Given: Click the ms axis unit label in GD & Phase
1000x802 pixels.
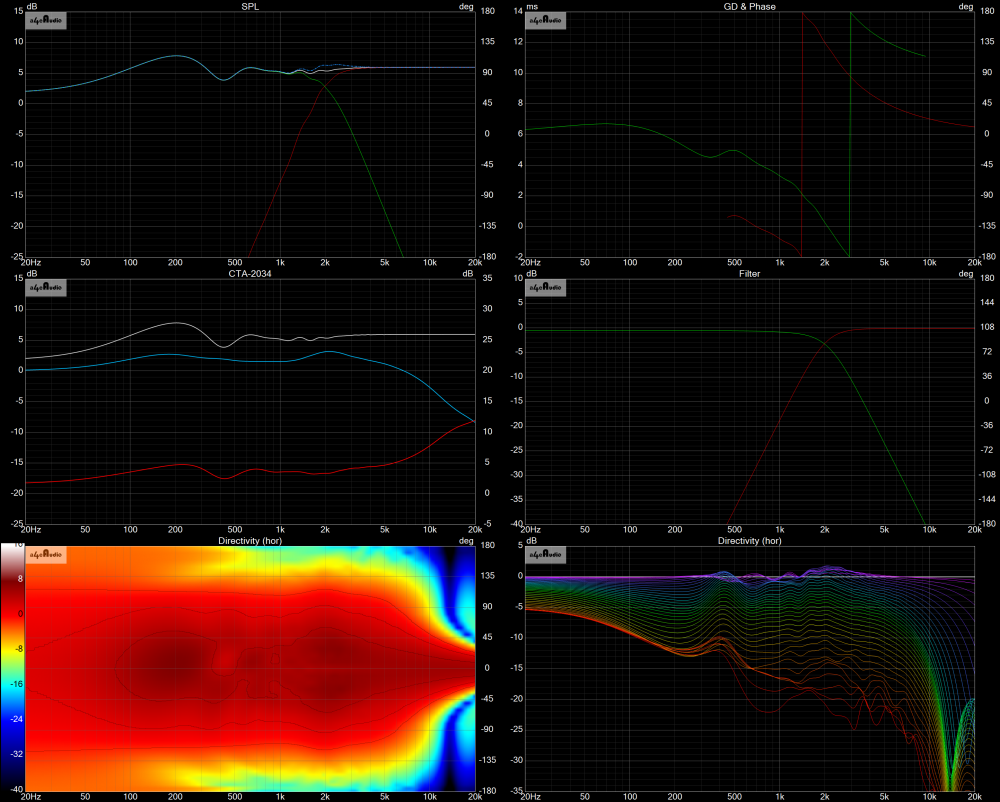Looking at the screenshot, I should coord(532,6).
